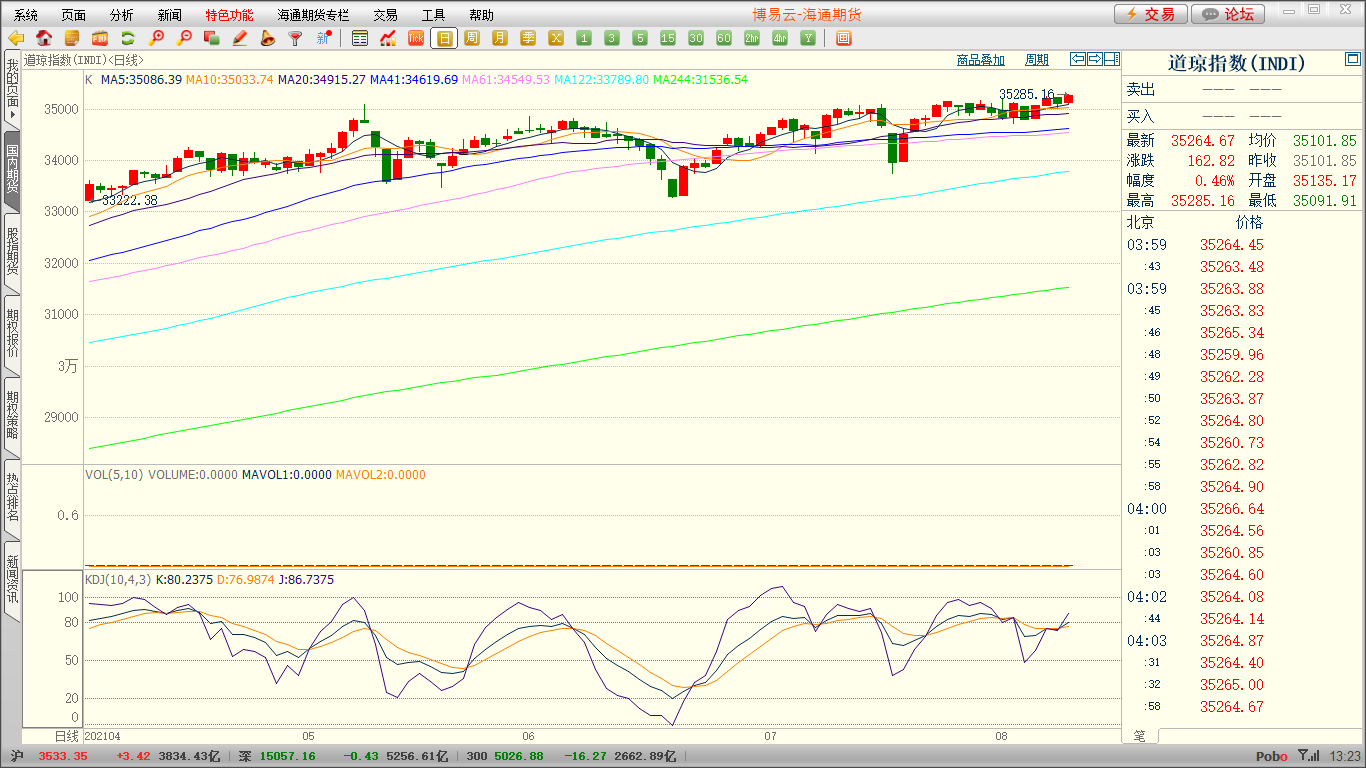Viewport: 1366px width, 768px height.
Task: Switch to the 期权策略 side tab
Action: click(x=12, y=416)
